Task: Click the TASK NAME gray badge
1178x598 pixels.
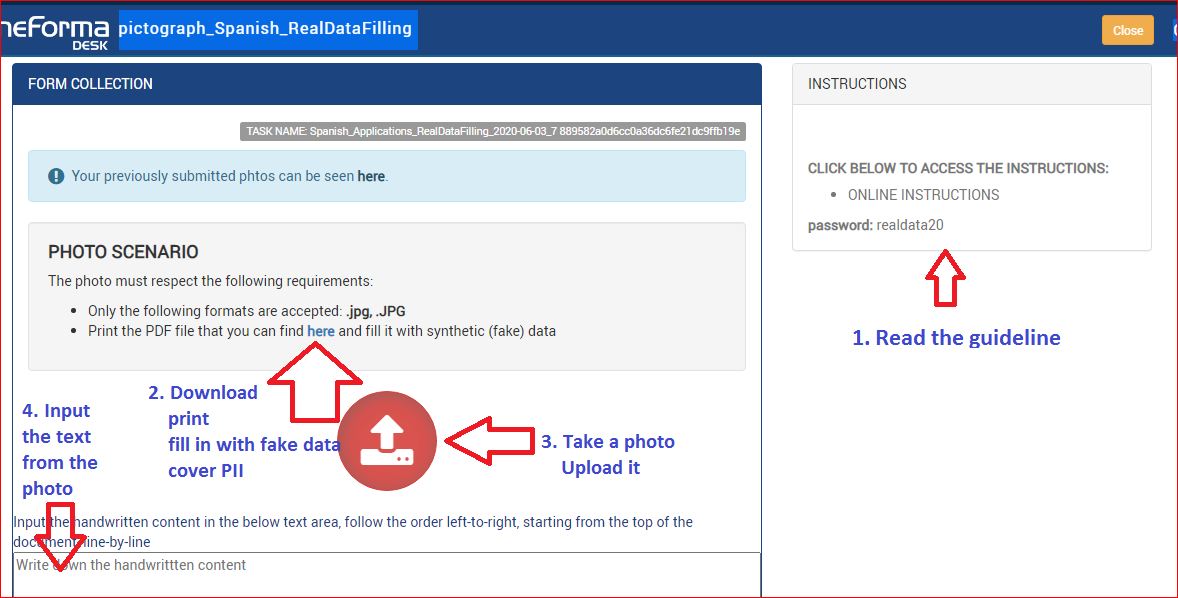Action: click(493, 131)
